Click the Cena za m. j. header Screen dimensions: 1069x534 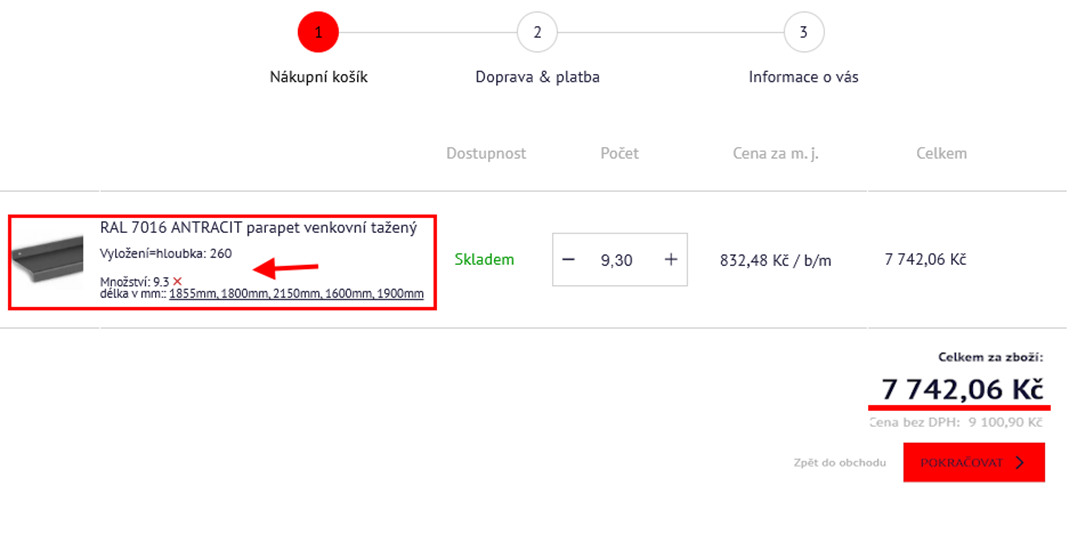[775, 153]
